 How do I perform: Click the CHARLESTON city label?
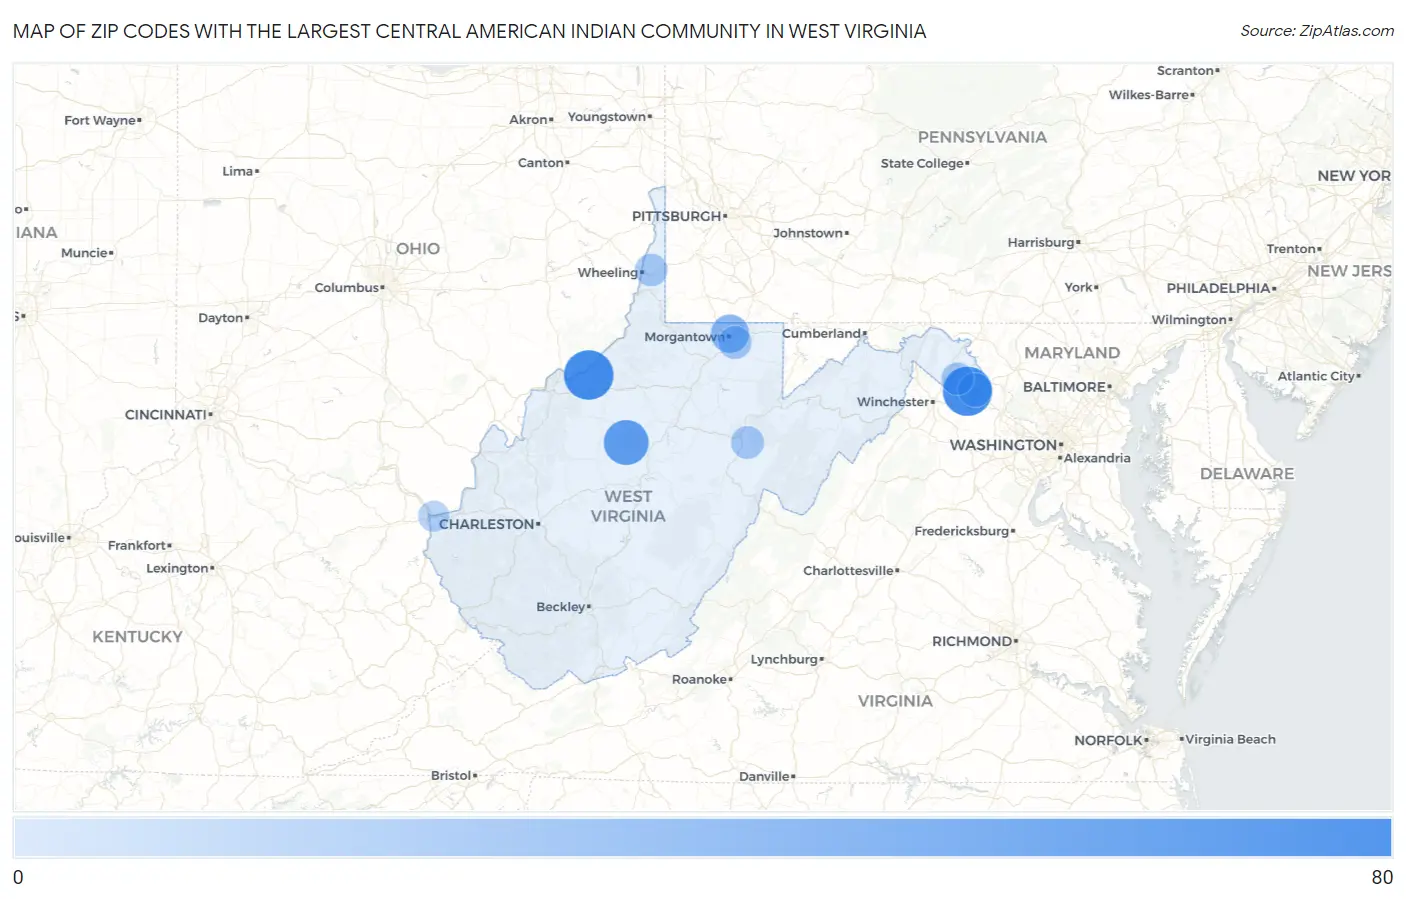coord(487,524)
